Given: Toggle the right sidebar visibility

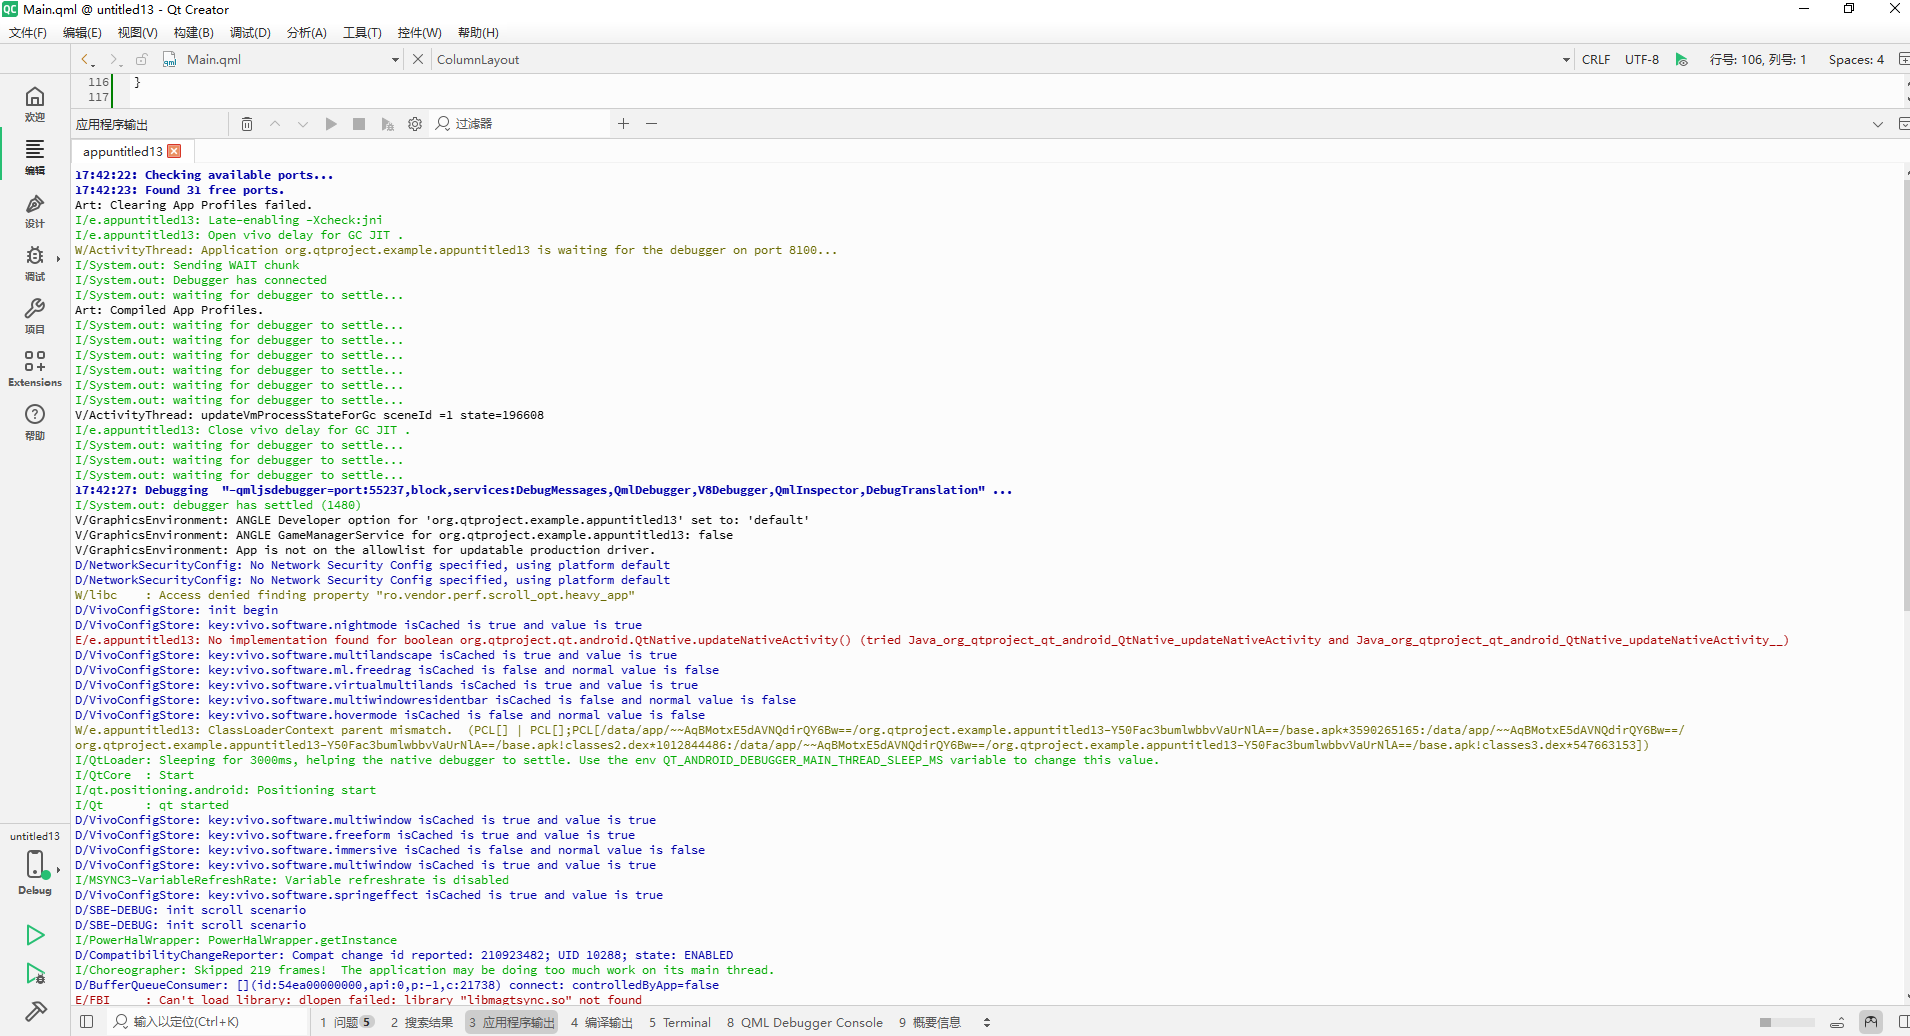Looking at the screenshot, I should [x=1903, y=1022].
